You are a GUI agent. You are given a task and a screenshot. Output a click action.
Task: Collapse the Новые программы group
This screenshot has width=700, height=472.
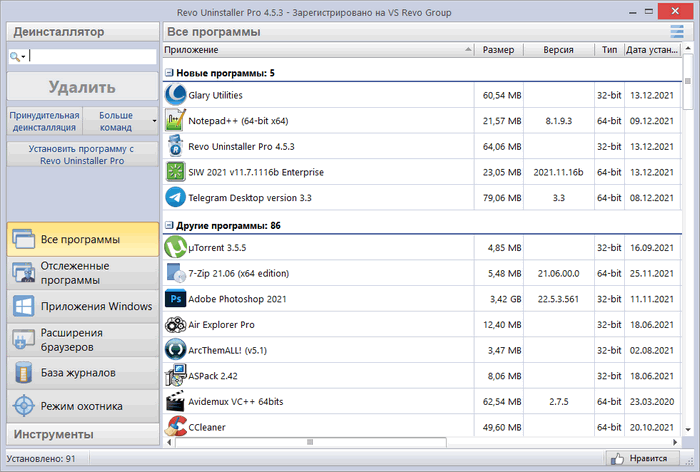pyautogui.click(x=169, y=73)
